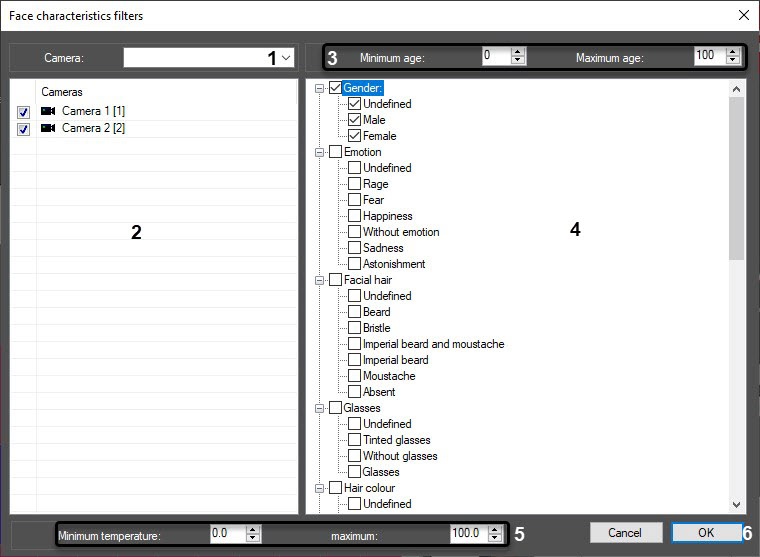Check the Imperial beard option
This screenshot has height=557, width=760.
click(x=354, y=360)
